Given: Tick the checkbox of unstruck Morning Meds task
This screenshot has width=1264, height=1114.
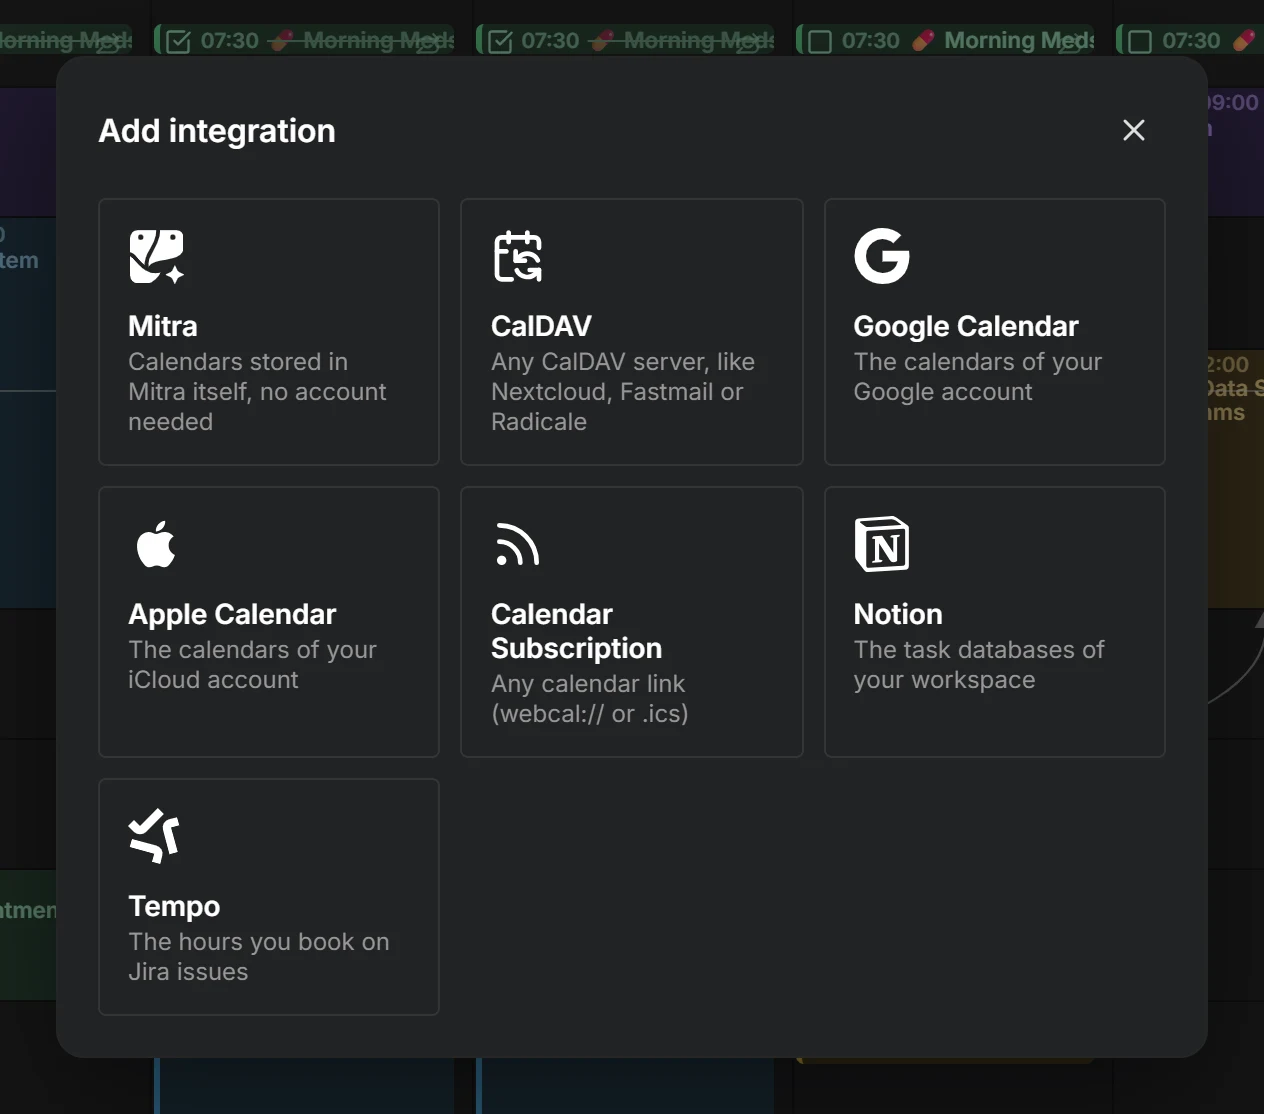Looking at the screenshot, I should [x=820, y=41].
